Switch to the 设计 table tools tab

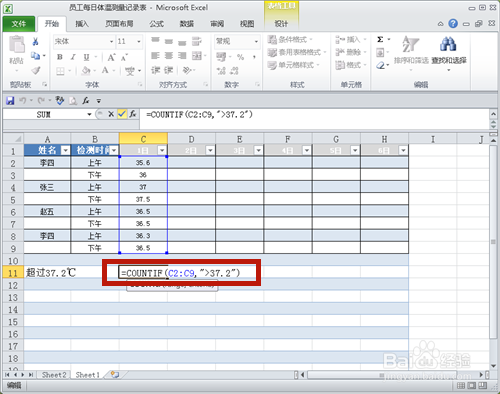click(x=281, y=24)
